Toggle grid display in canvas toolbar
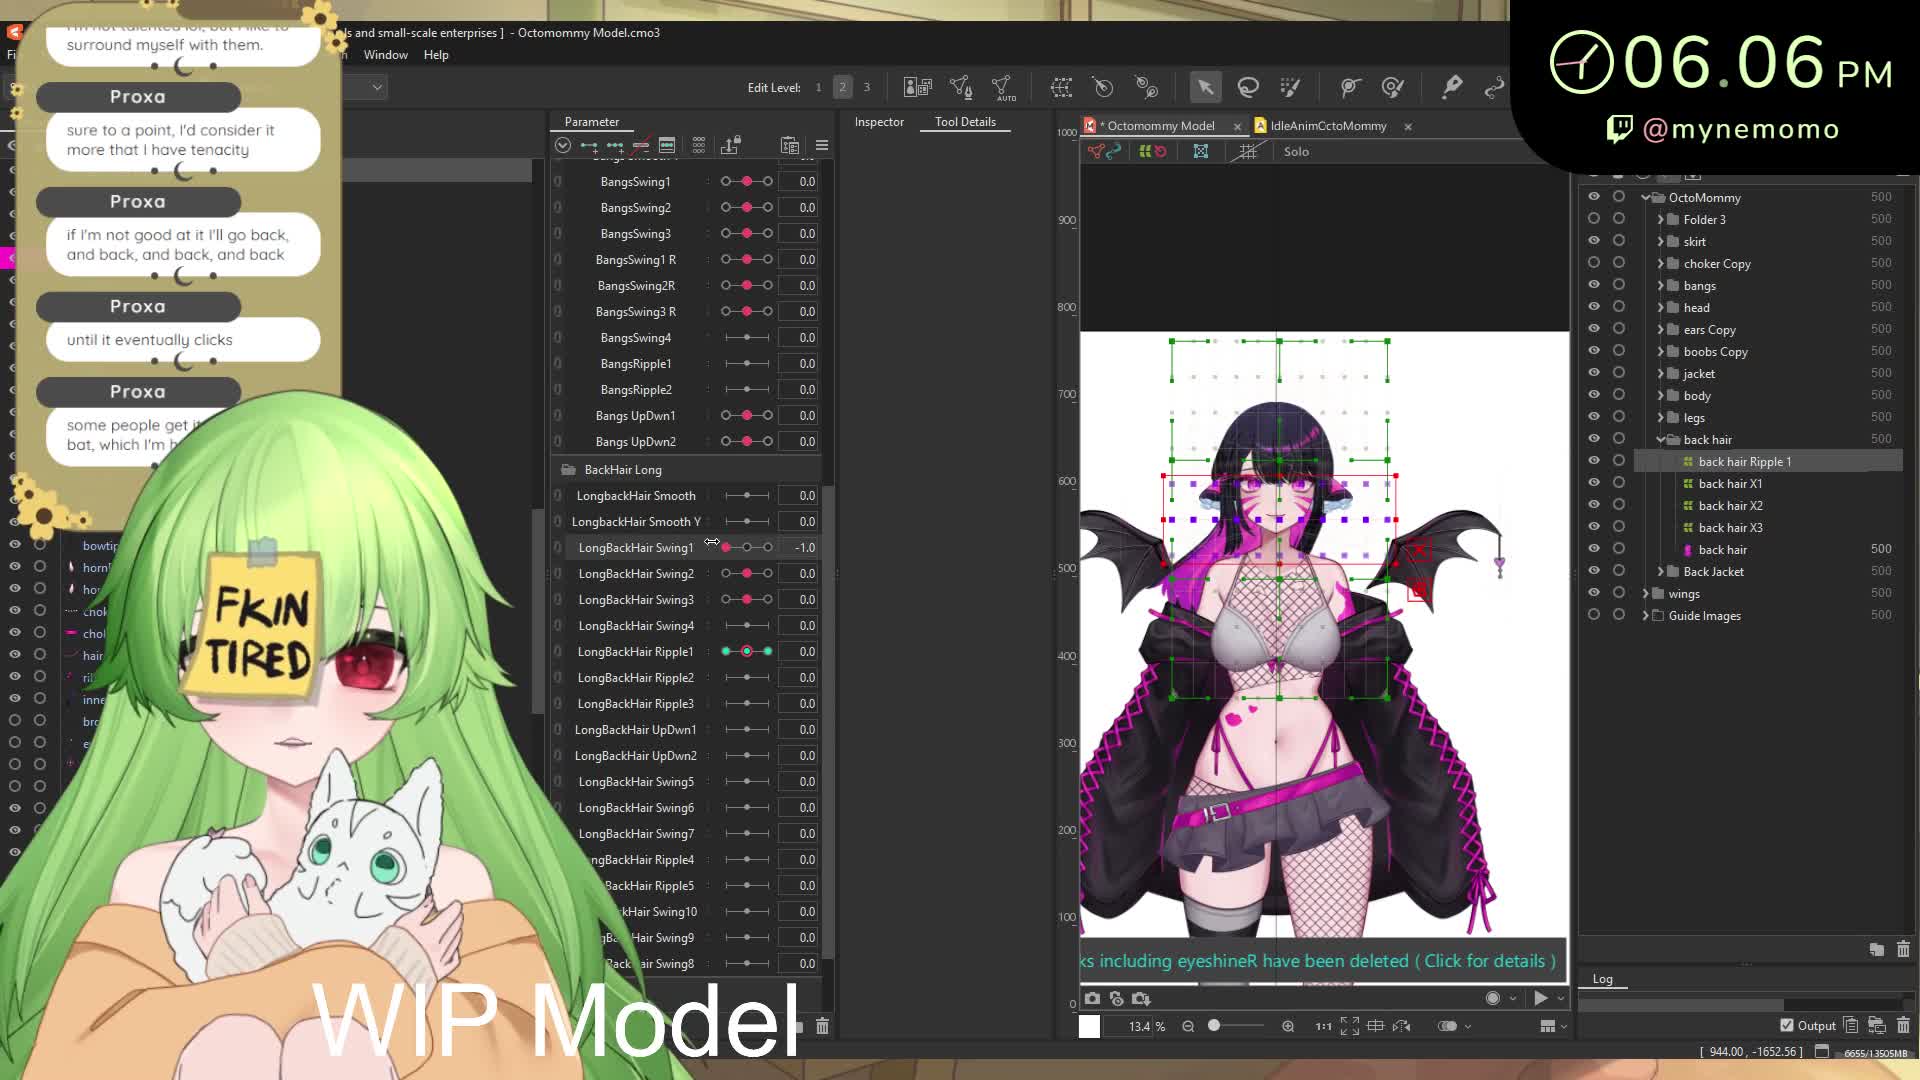The image size is (1920, 1080). click(1248, 152)
